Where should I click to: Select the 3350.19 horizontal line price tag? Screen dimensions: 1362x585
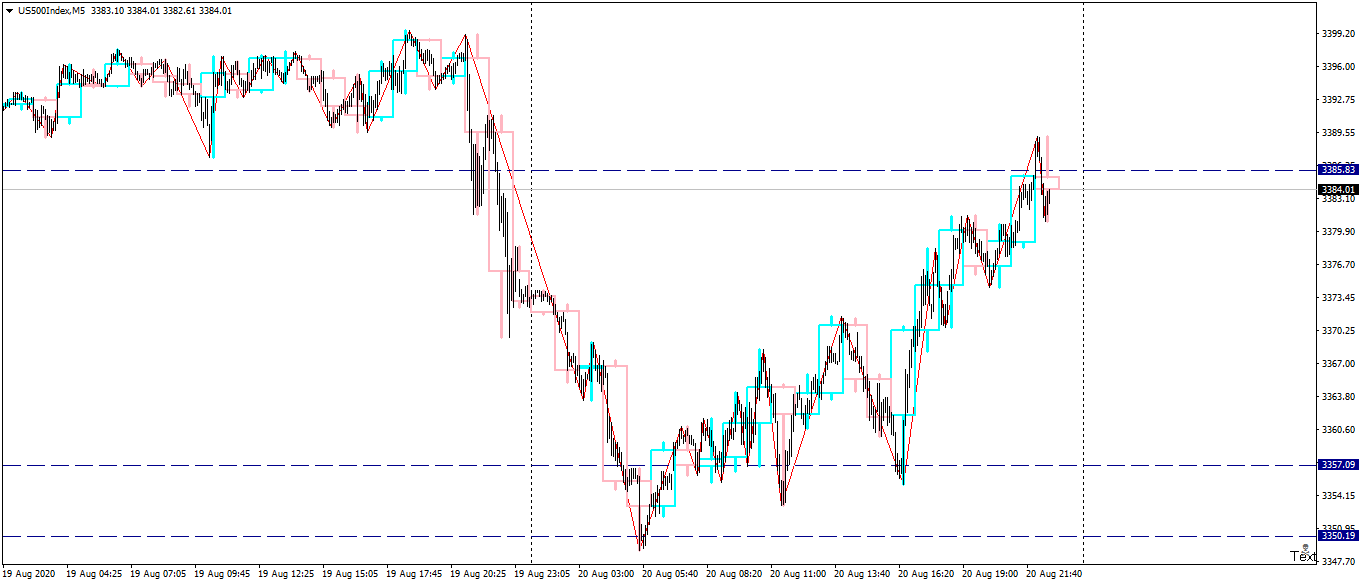point(1338,536)
